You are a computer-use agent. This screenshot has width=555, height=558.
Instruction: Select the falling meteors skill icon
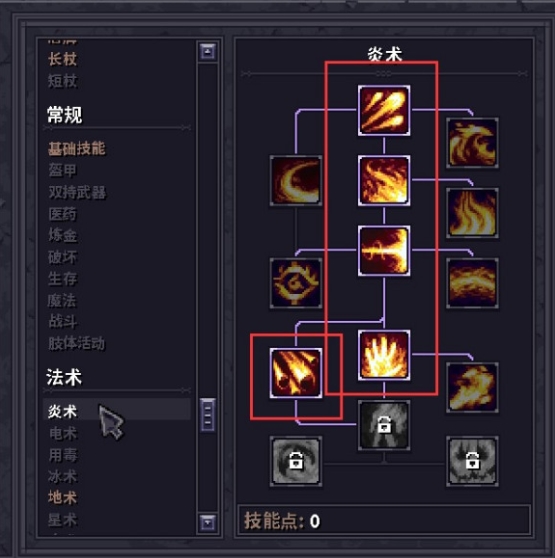coord(296,373)
